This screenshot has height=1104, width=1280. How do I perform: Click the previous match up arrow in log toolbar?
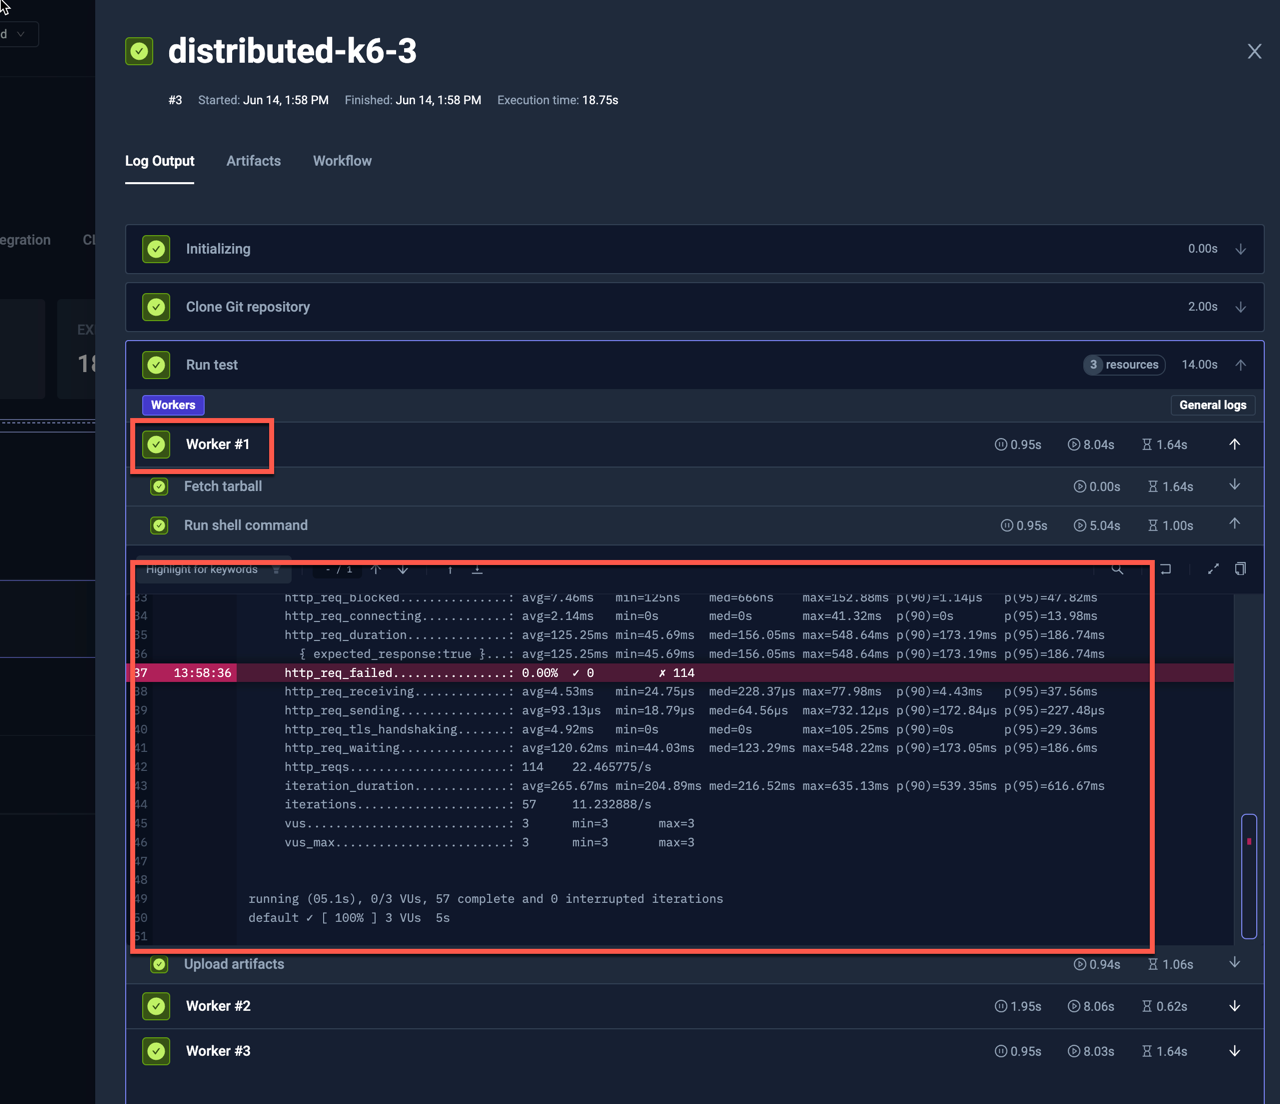tap(376, 568)
